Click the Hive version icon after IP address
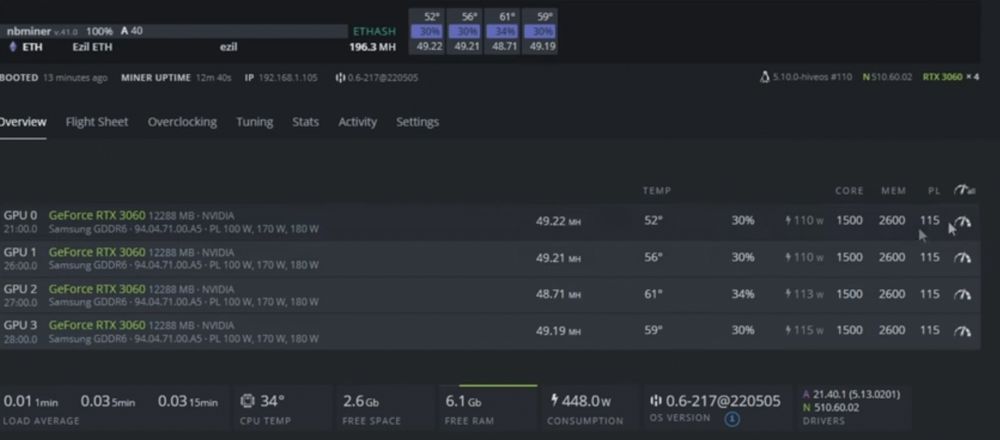Screen dimensions: 1000x440 [x=341, y=78]
